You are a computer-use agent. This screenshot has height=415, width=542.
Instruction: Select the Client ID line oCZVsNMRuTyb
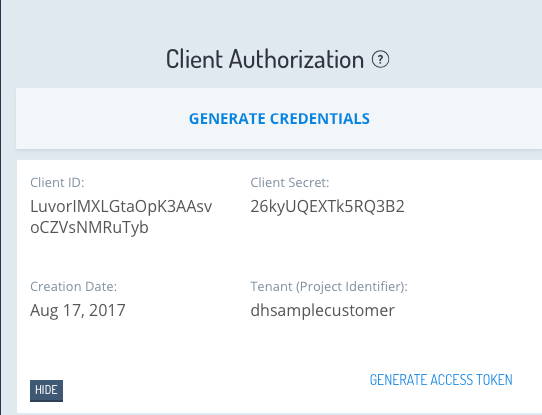[89, 227]
